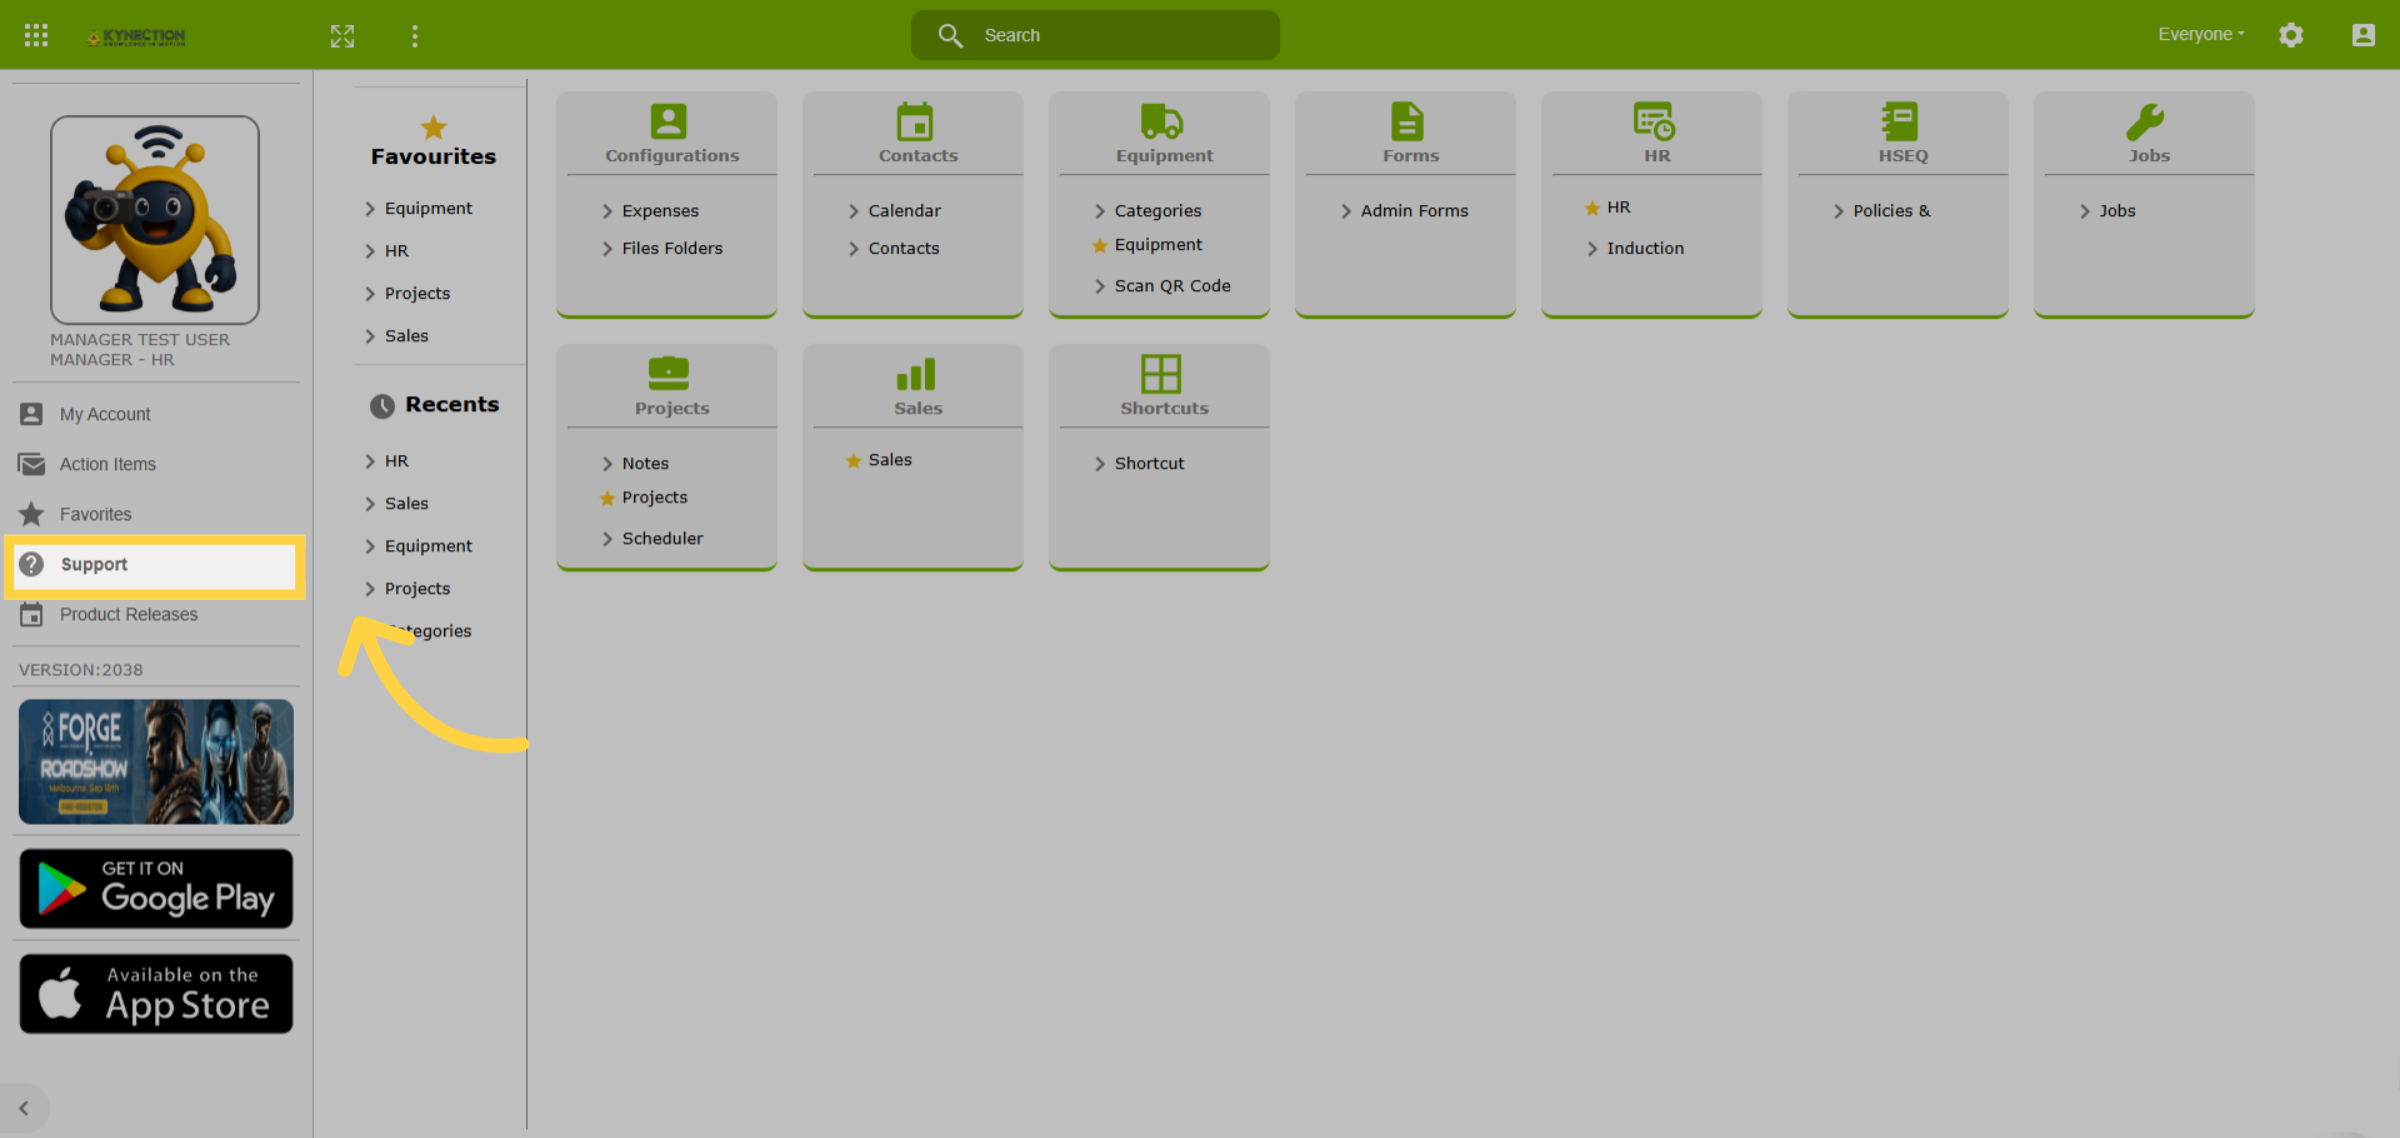Unfavourite HR star in HR card
The image size is (2400, 1138).
1592,208
